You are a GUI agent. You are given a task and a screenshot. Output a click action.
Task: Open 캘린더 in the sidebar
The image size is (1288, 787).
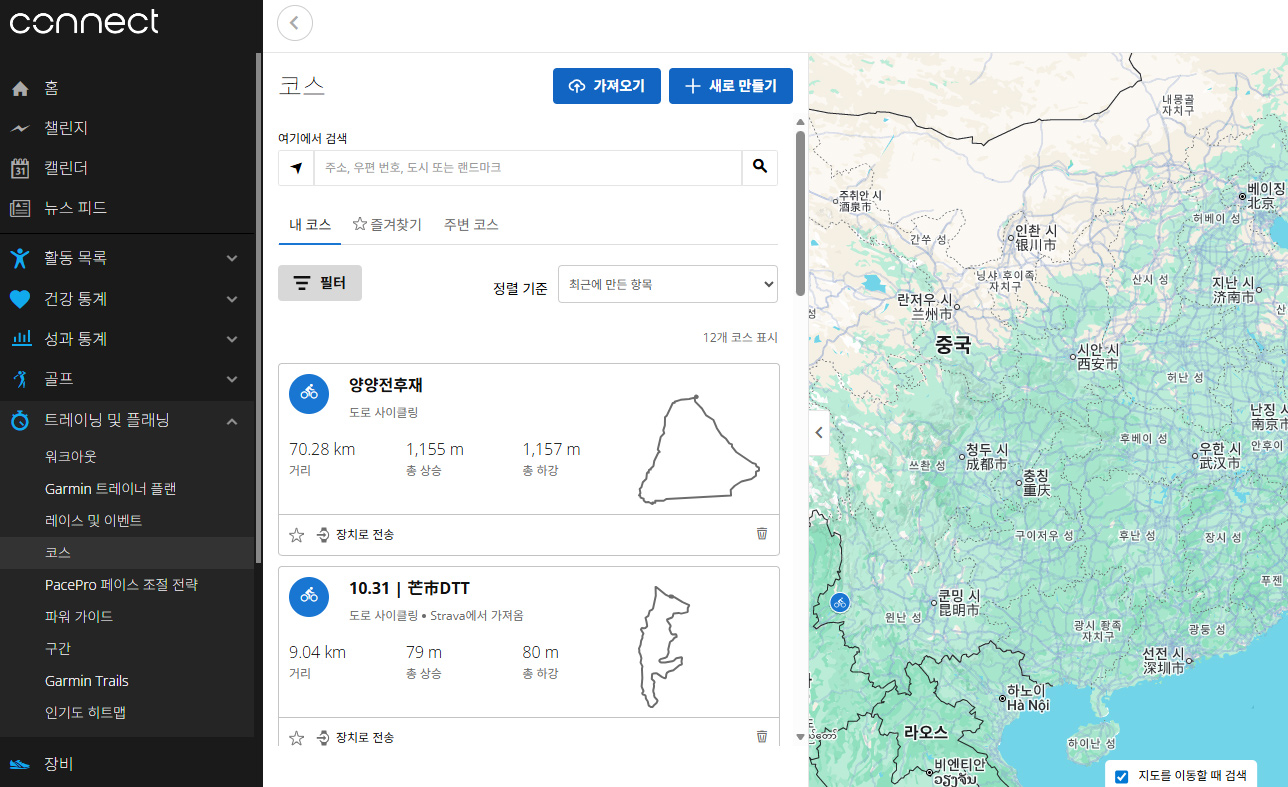pyautogui.click(x=66, y=168)
